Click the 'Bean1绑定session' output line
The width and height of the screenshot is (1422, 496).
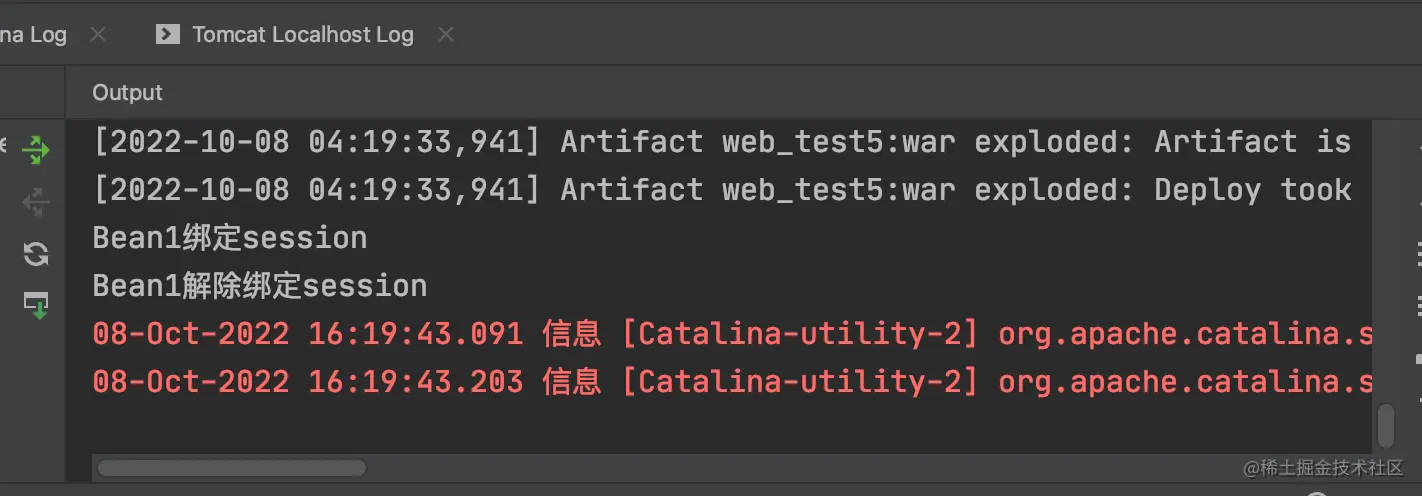[x=230, y=238]
